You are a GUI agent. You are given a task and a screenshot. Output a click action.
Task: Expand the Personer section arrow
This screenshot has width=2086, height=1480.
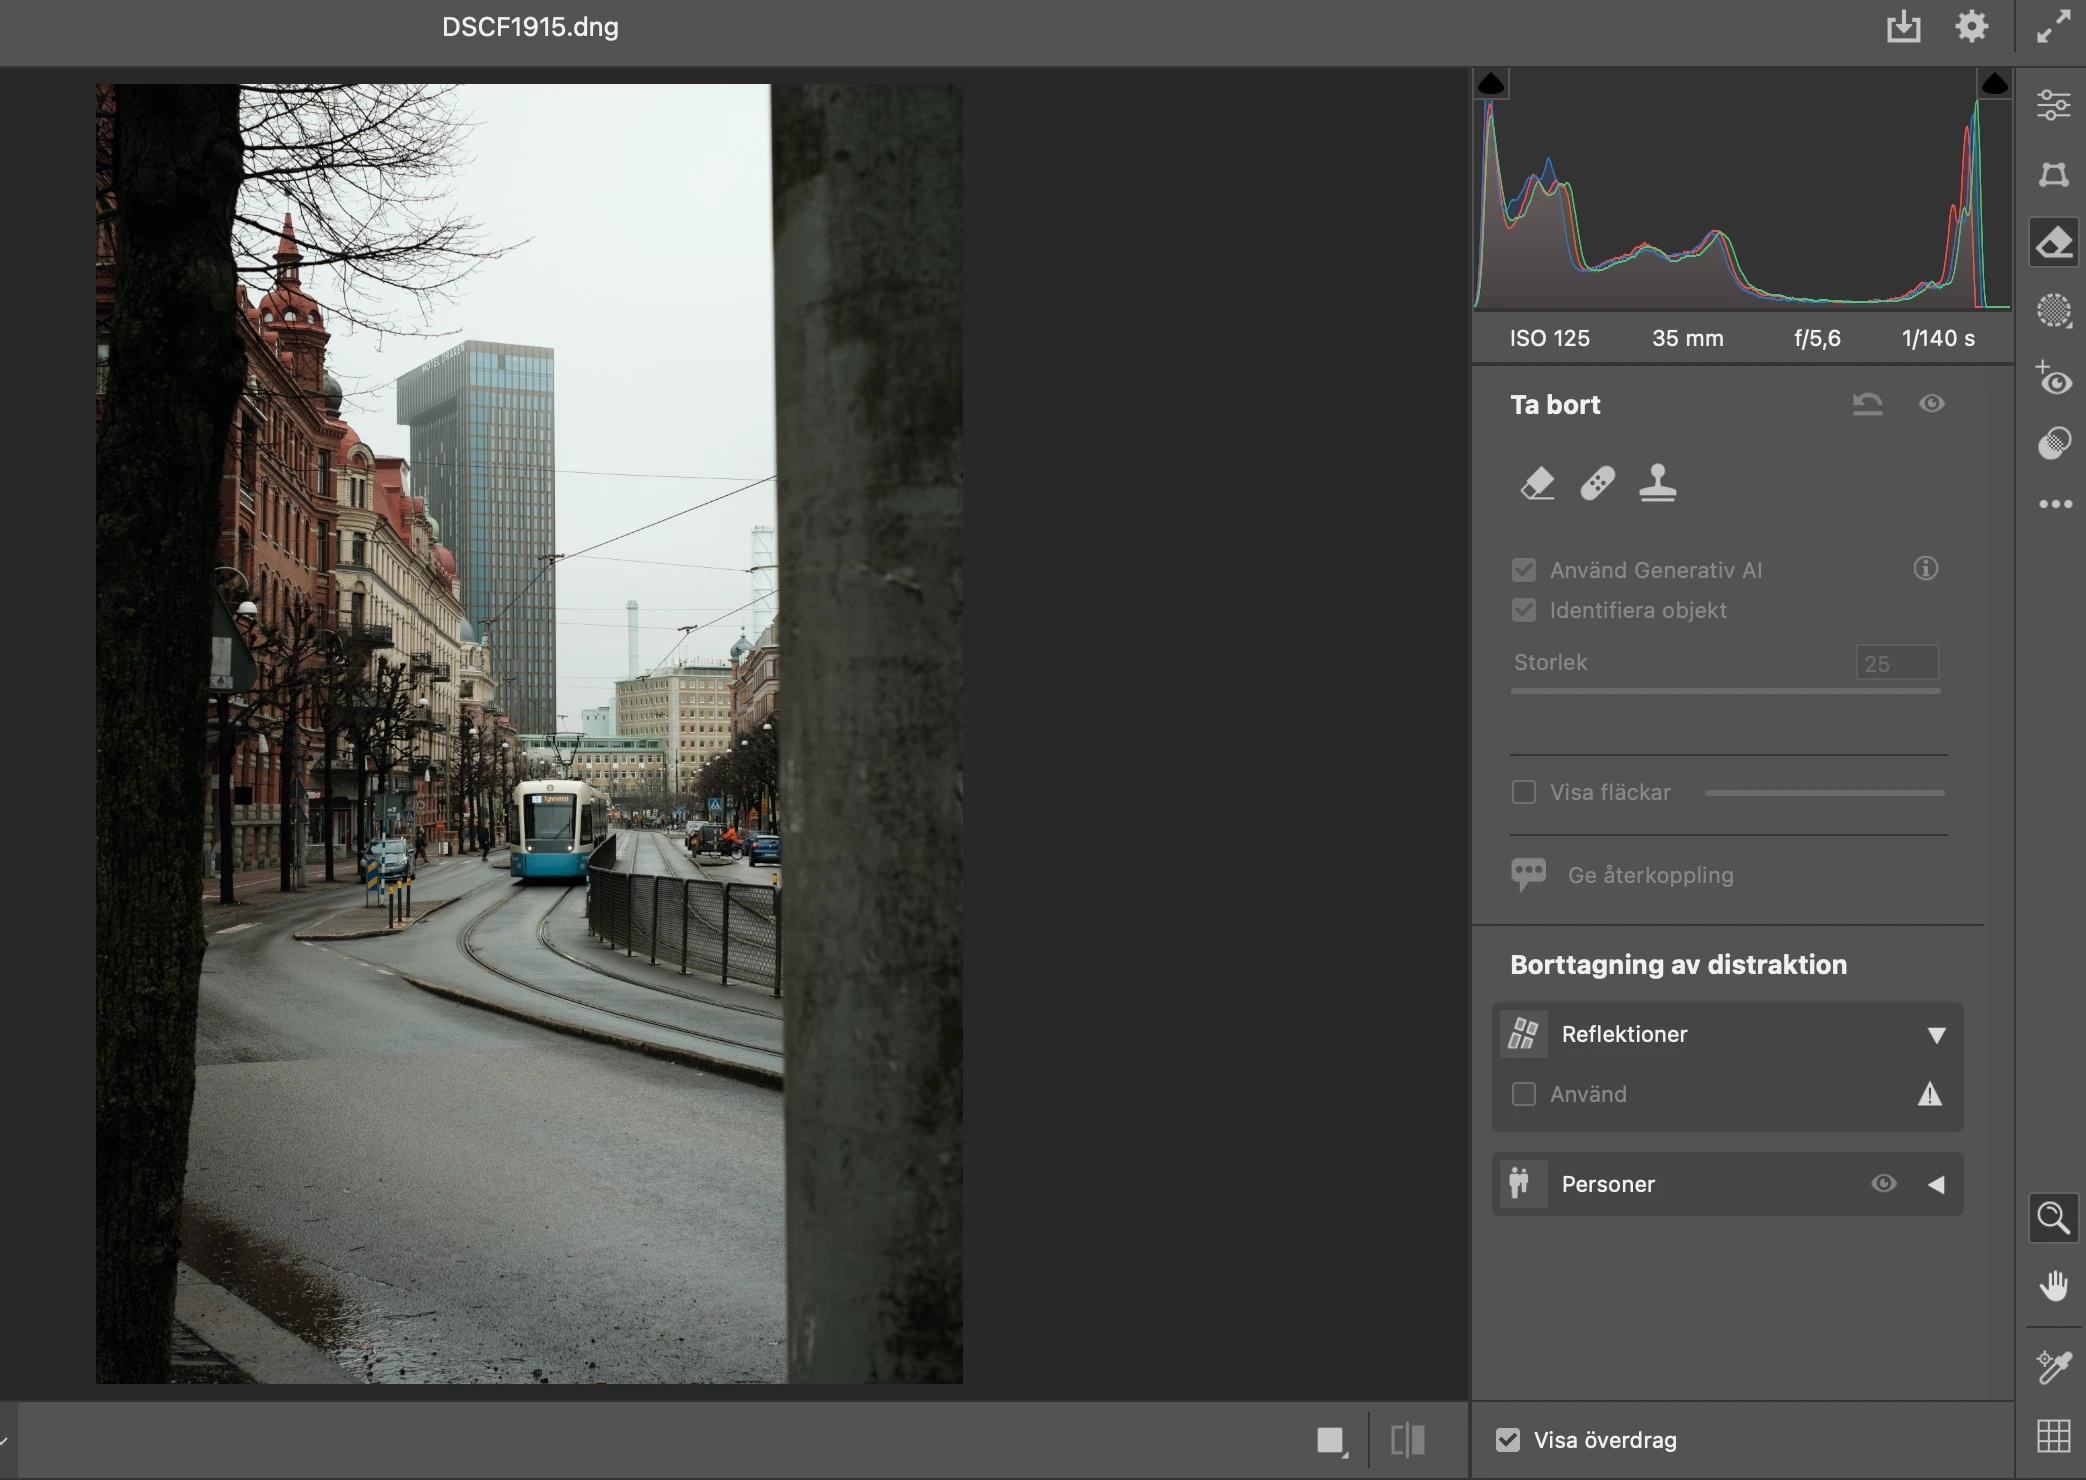1936,1185
